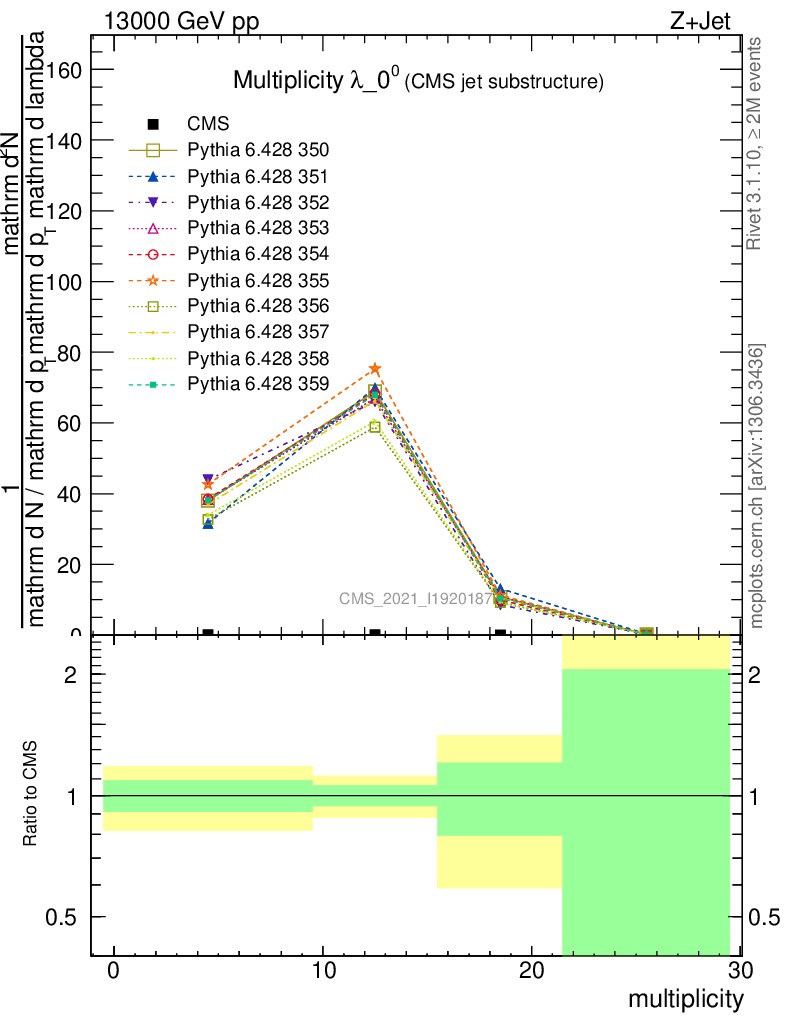Viewport: 786px width, 1024px height.
Task: Click the Pythia 6.428 353 magenta triangle marker
Action: (153, 229)
